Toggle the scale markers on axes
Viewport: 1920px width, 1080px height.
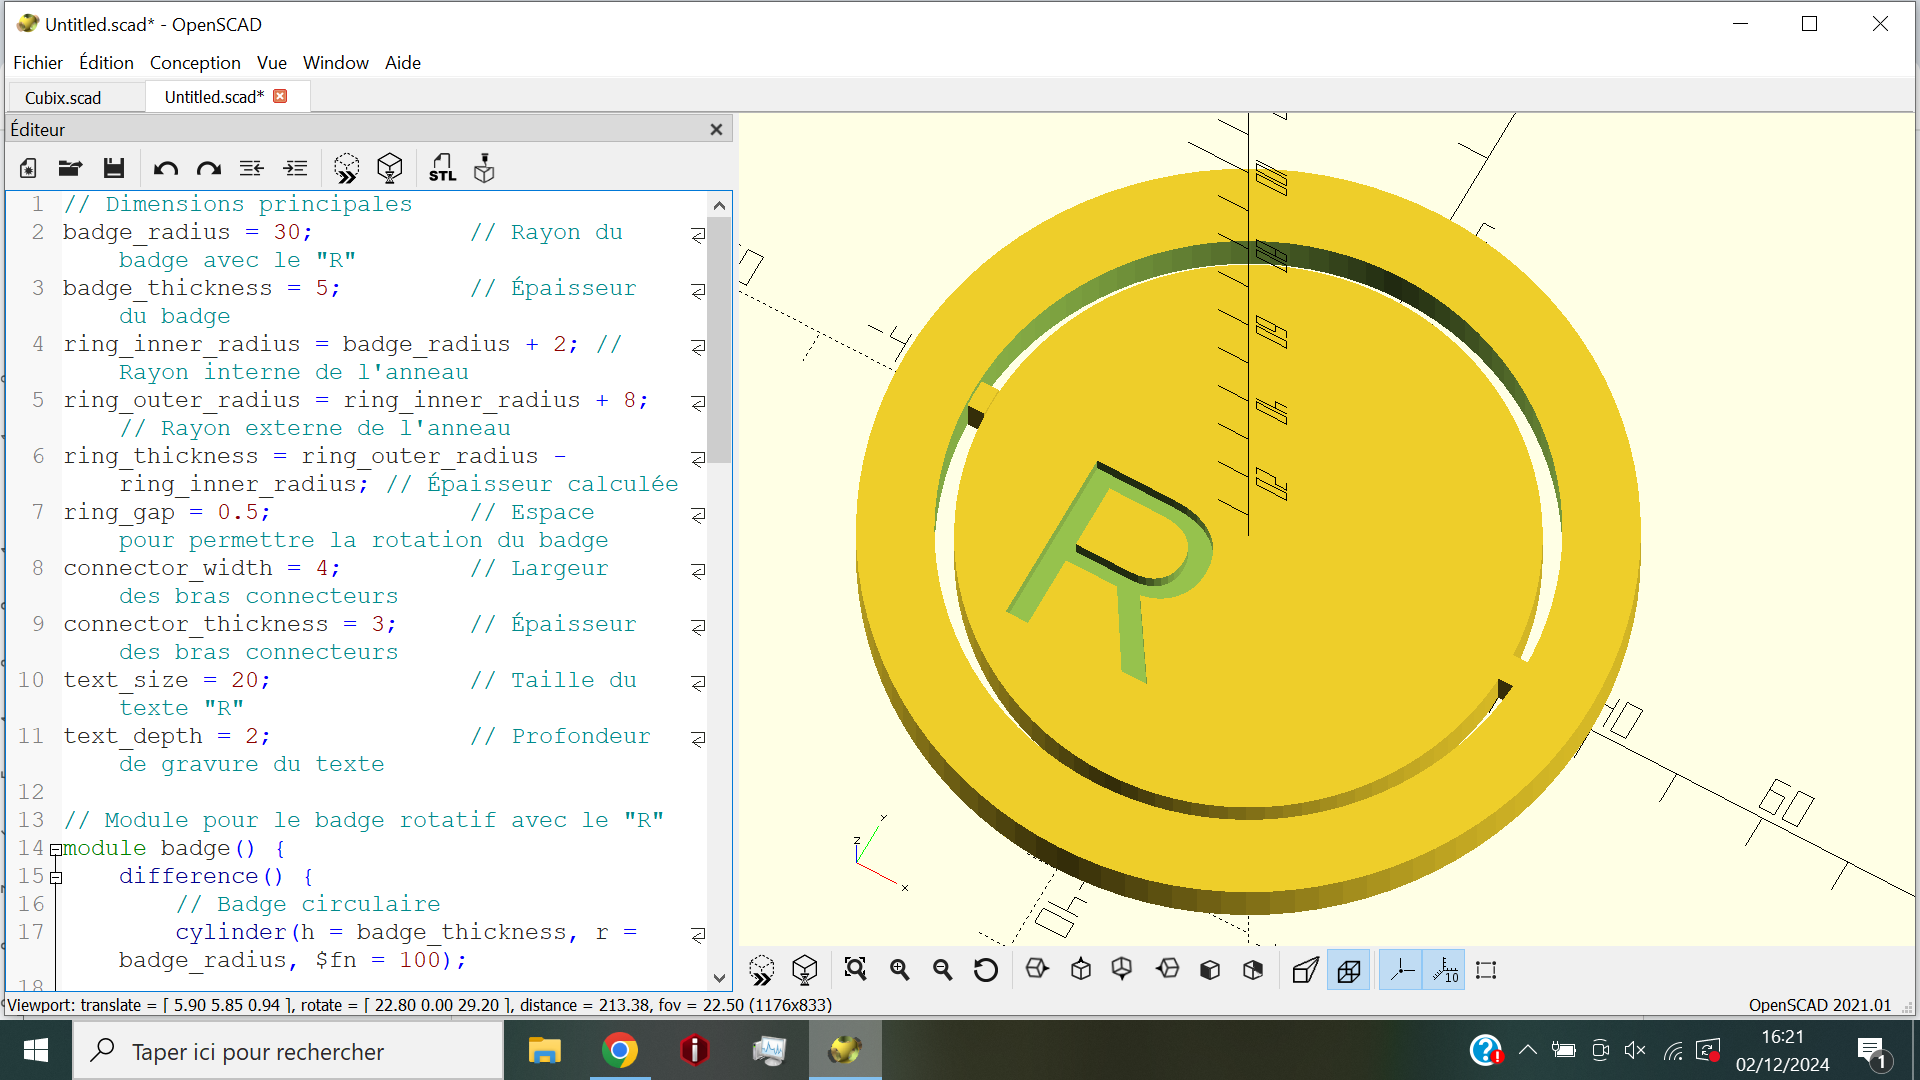click(x=1444, y=970)
